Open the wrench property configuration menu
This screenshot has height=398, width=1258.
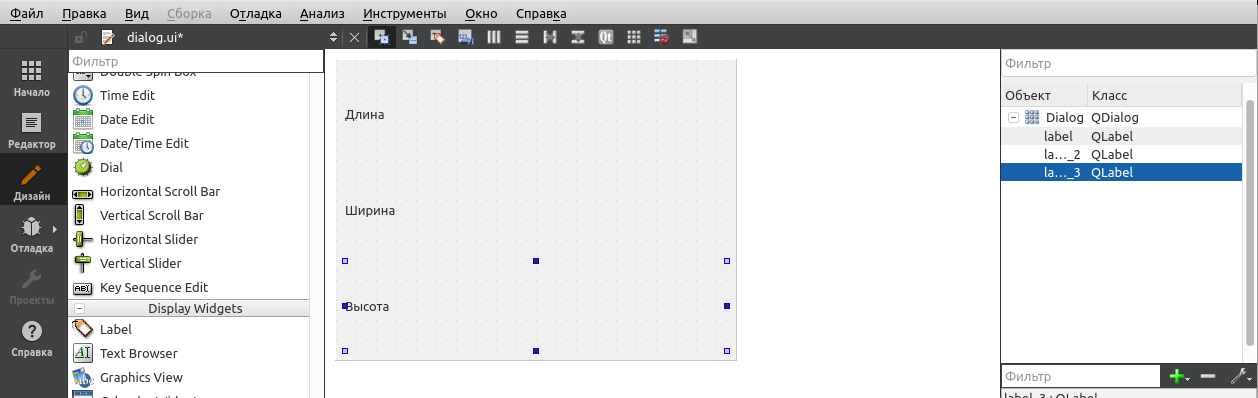click(x=1240, y=377)
